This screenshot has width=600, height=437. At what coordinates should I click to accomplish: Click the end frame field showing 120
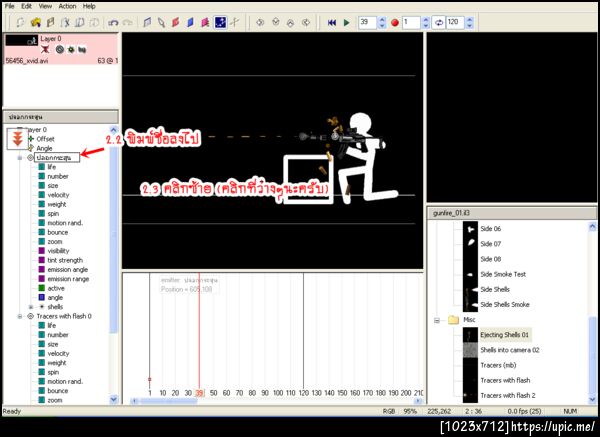[455, 22]
